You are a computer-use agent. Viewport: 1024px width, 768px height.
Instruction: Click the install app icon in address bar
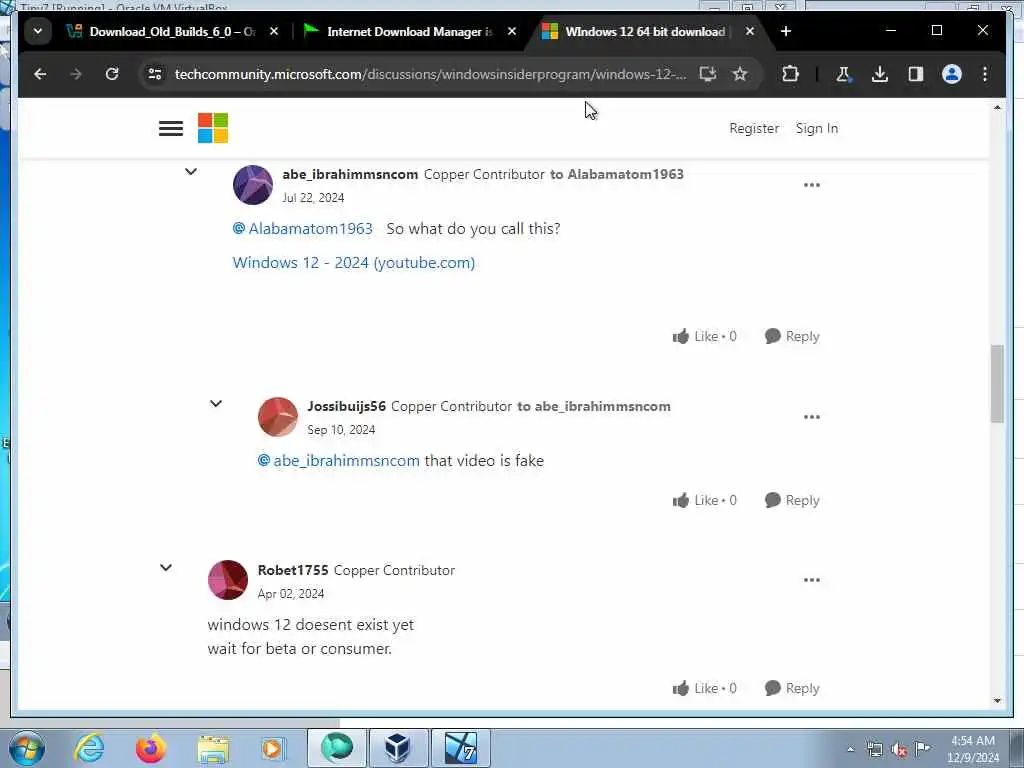pos(708,74)
